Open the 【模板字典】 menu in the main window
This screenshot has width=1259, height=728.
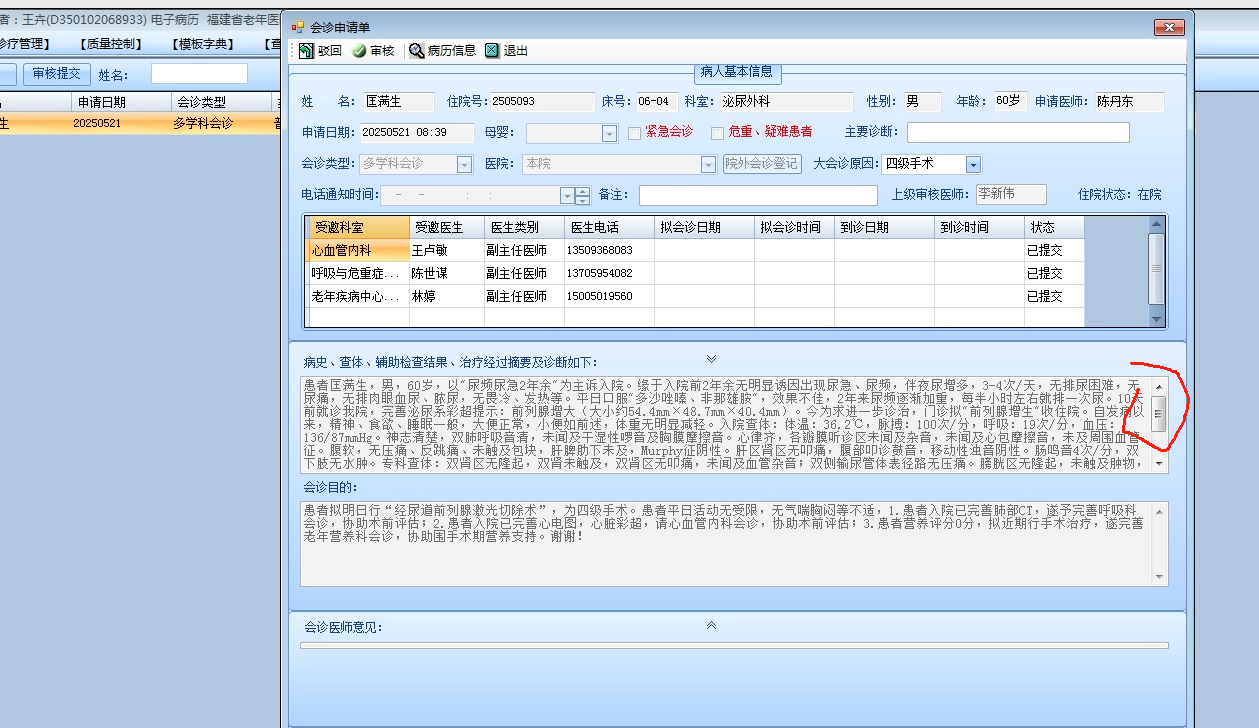point(203,44)
